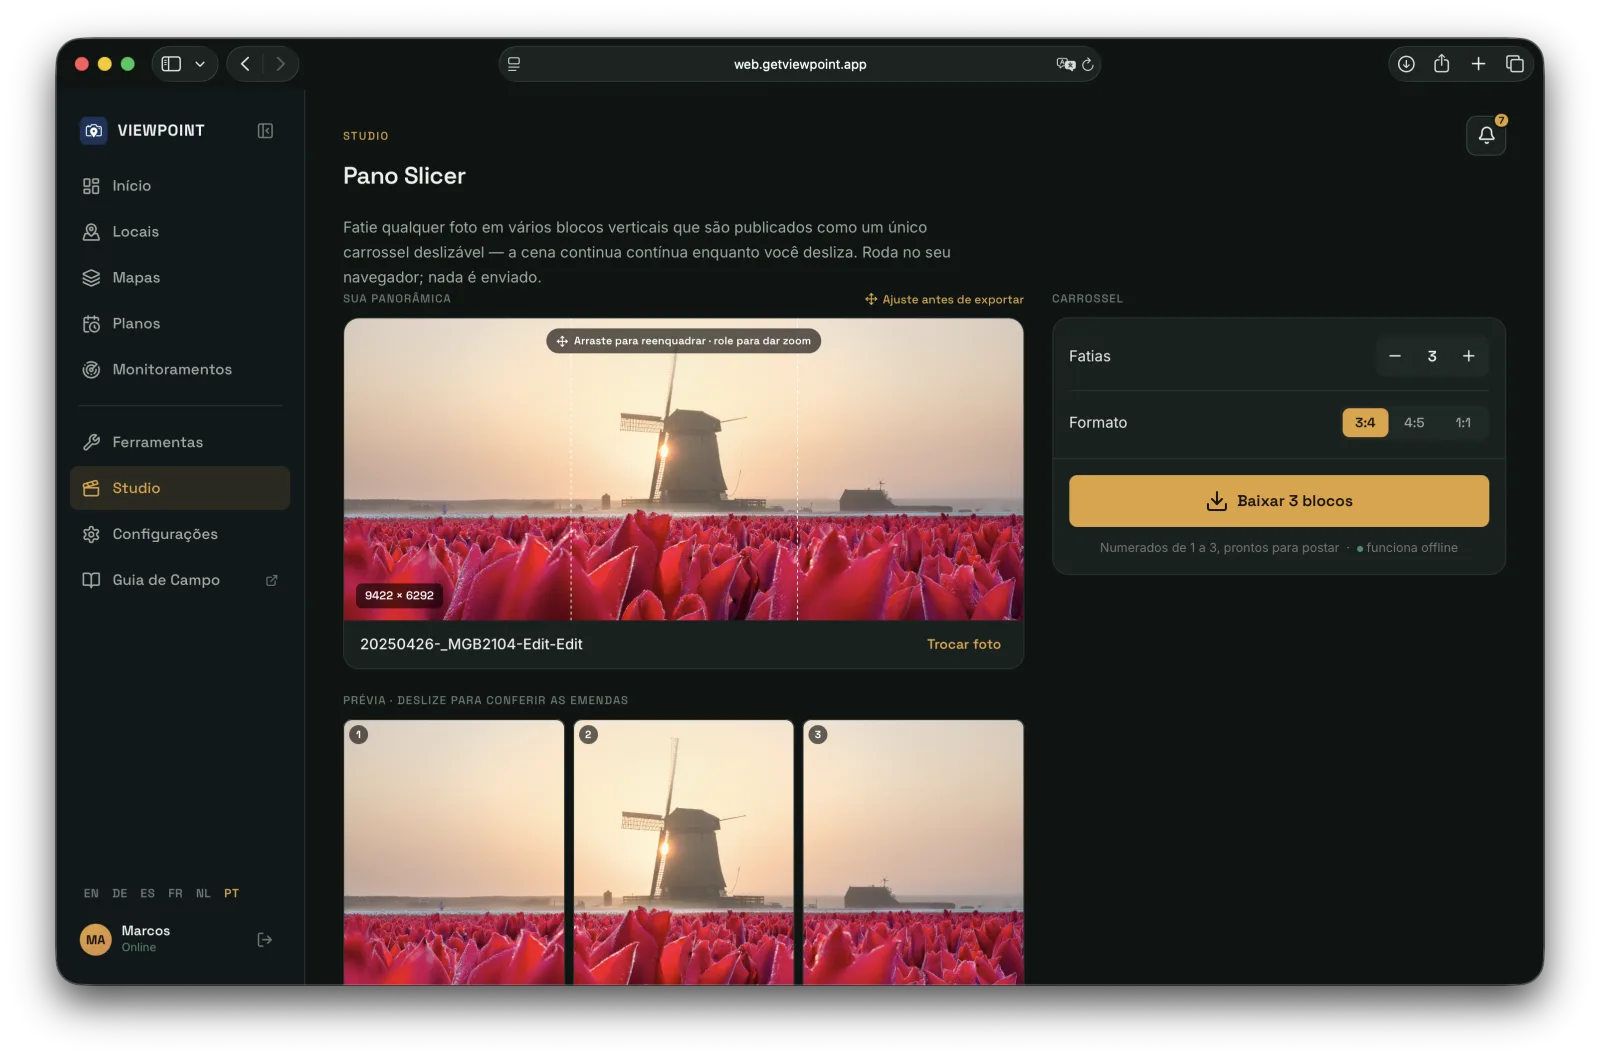The width and height of the screenshot is (1600, 1059).
Task: Click the Marcos user profile
Action: [126, 939]
